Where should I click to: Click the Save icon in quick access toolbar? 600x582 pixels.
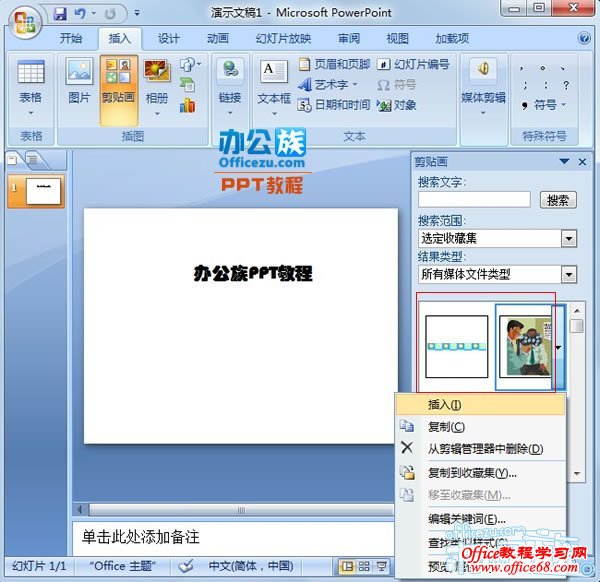tap(59, 14)
